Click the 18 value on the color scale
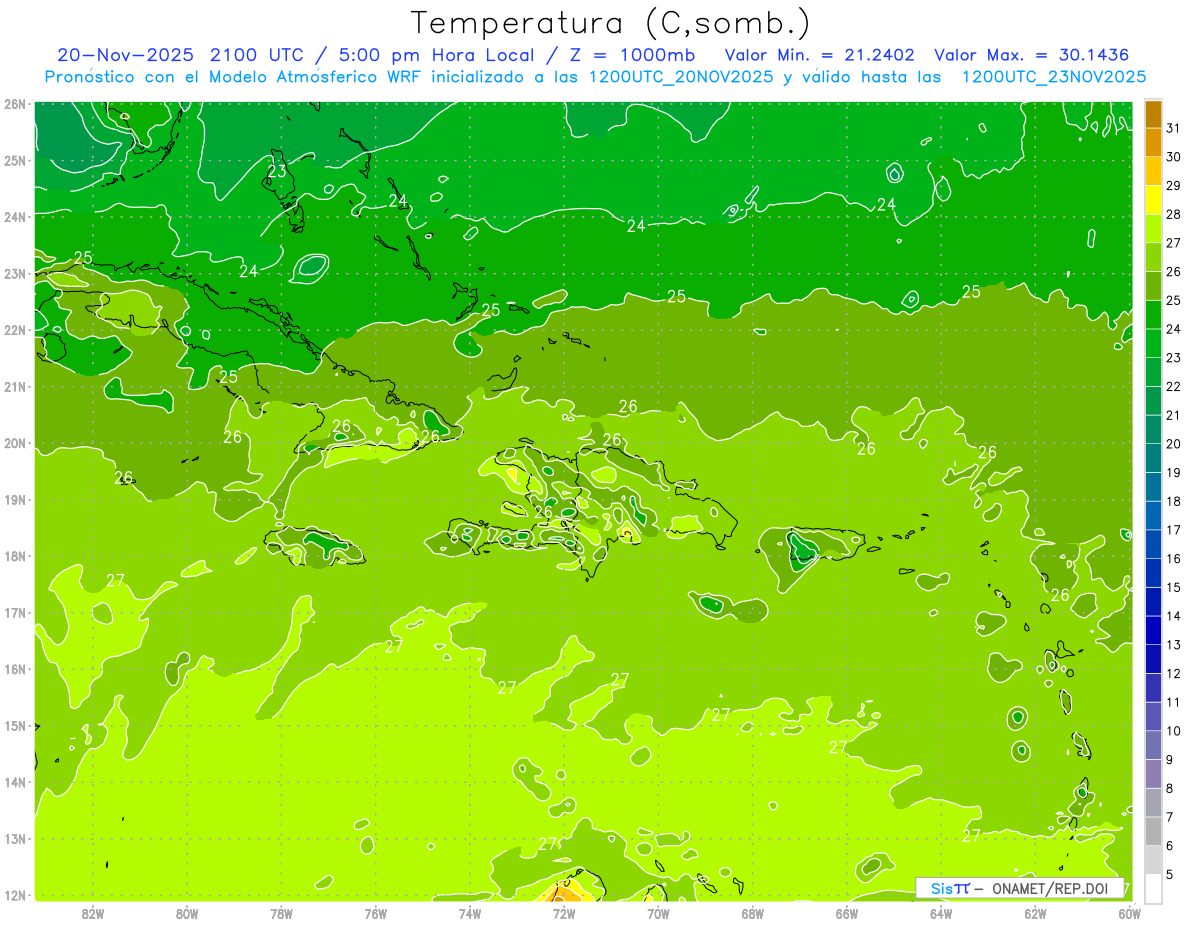The height and width of the screenshot is (927, 1200). 1173,501
